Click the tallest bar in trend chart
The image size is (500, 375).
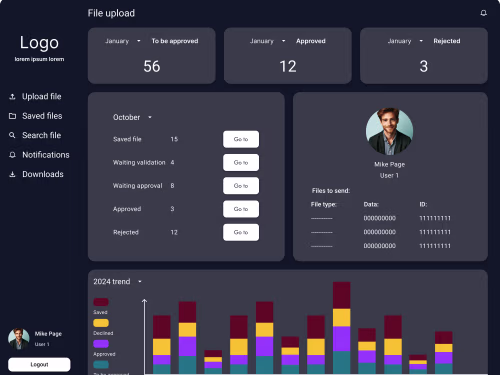click(342, 328)
